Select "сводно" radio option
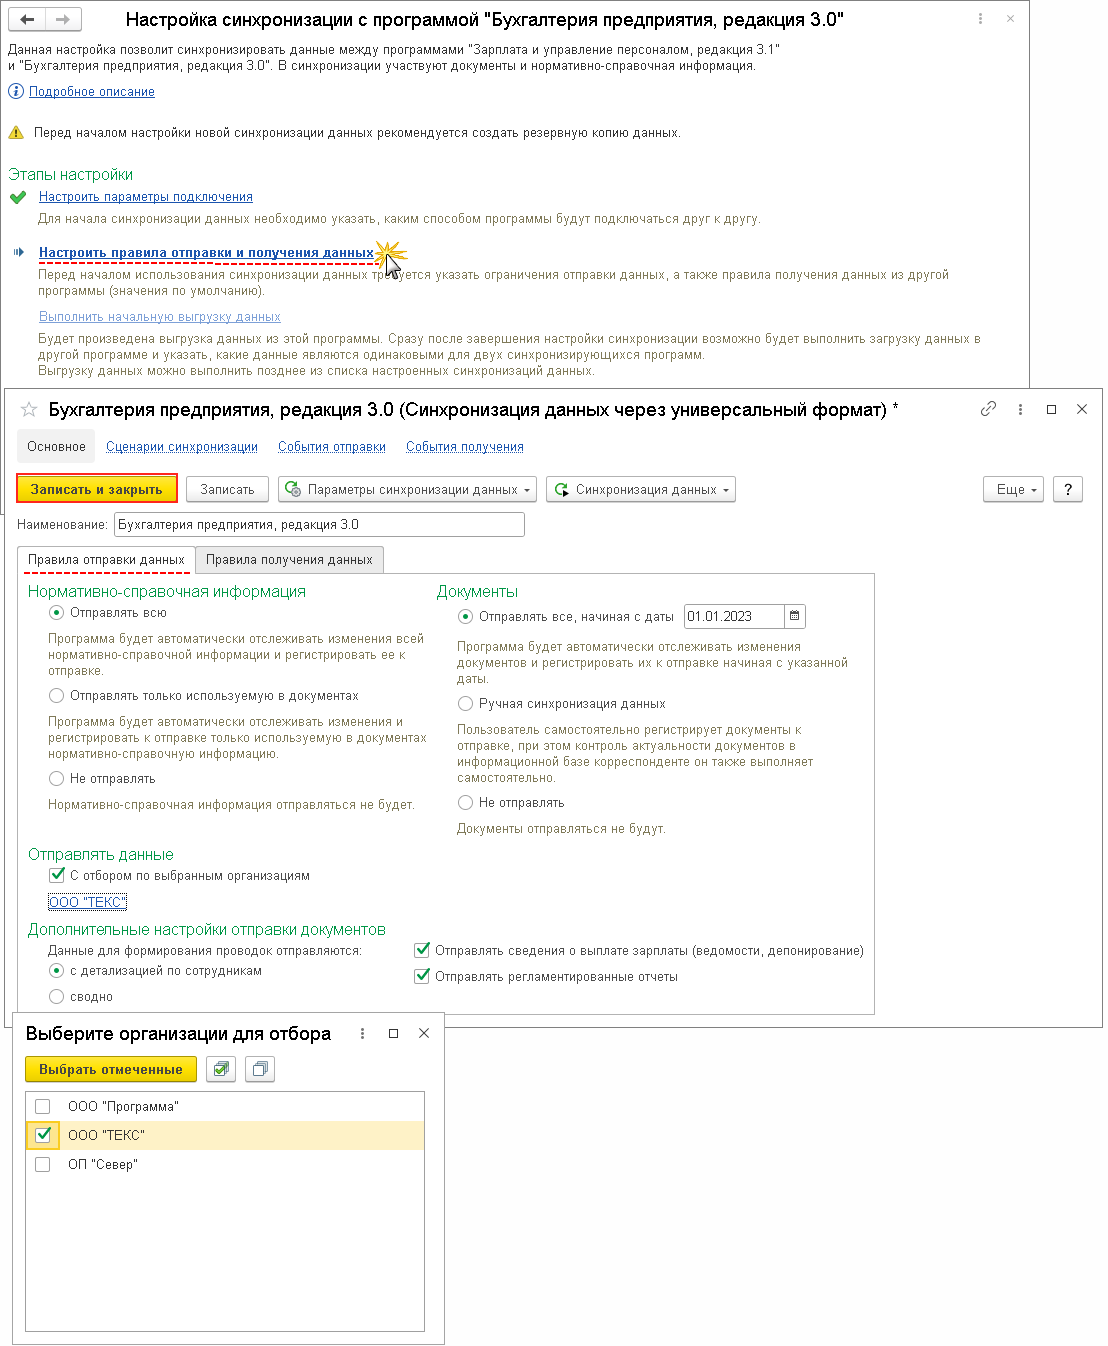Screen dimensions: 1108x1346 pos(57,996)
